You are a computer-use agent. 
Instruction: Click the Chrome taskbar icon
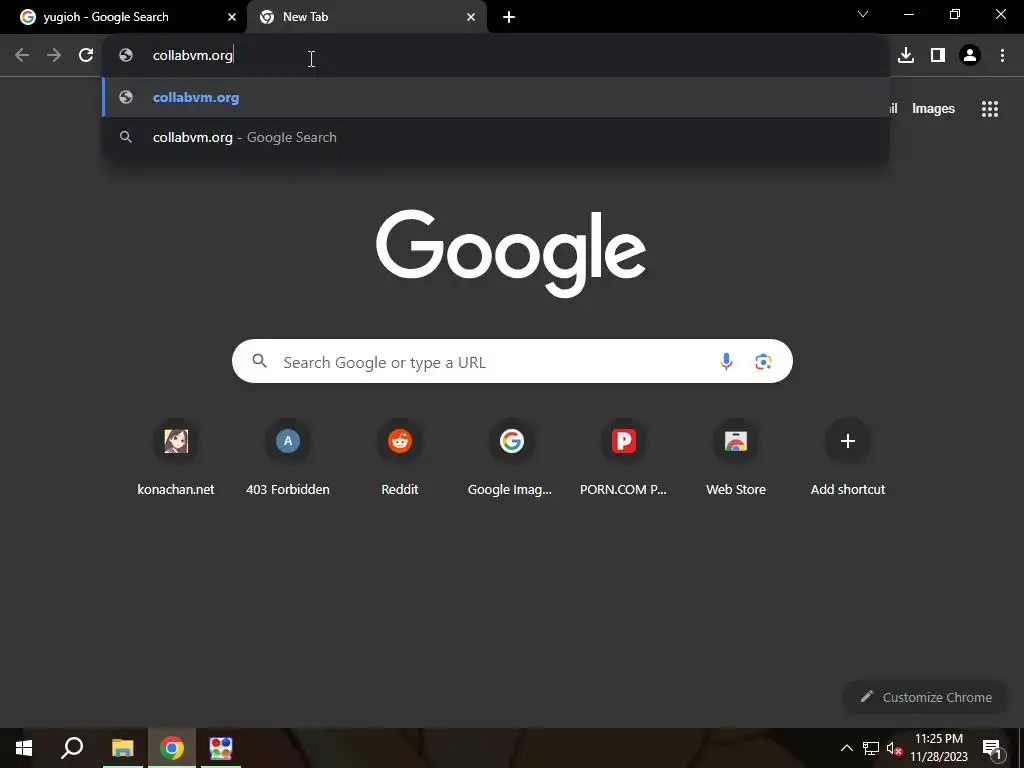(172, 748)
